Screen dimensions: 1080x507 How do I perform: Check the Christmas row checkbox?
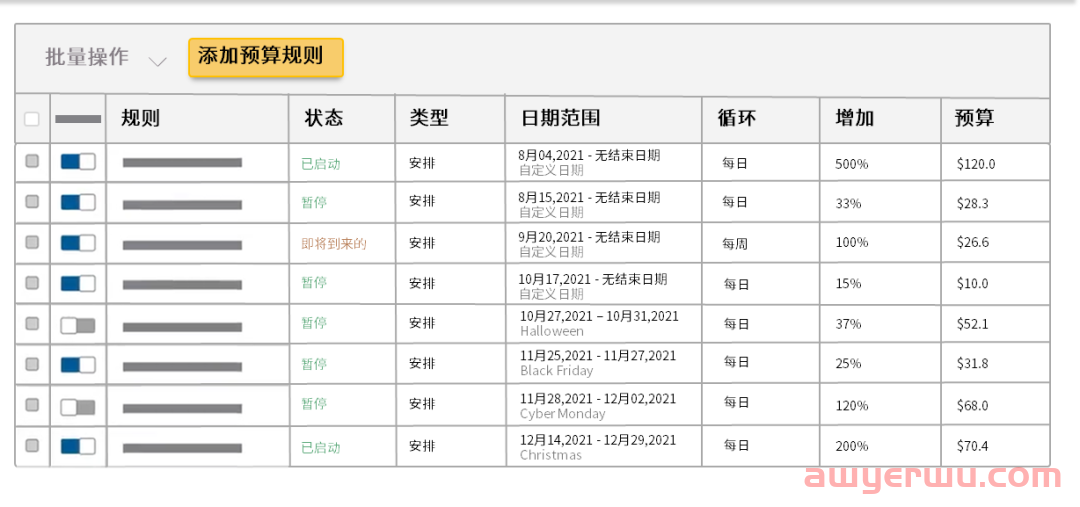pyautogui.click(x=32, y=446)
